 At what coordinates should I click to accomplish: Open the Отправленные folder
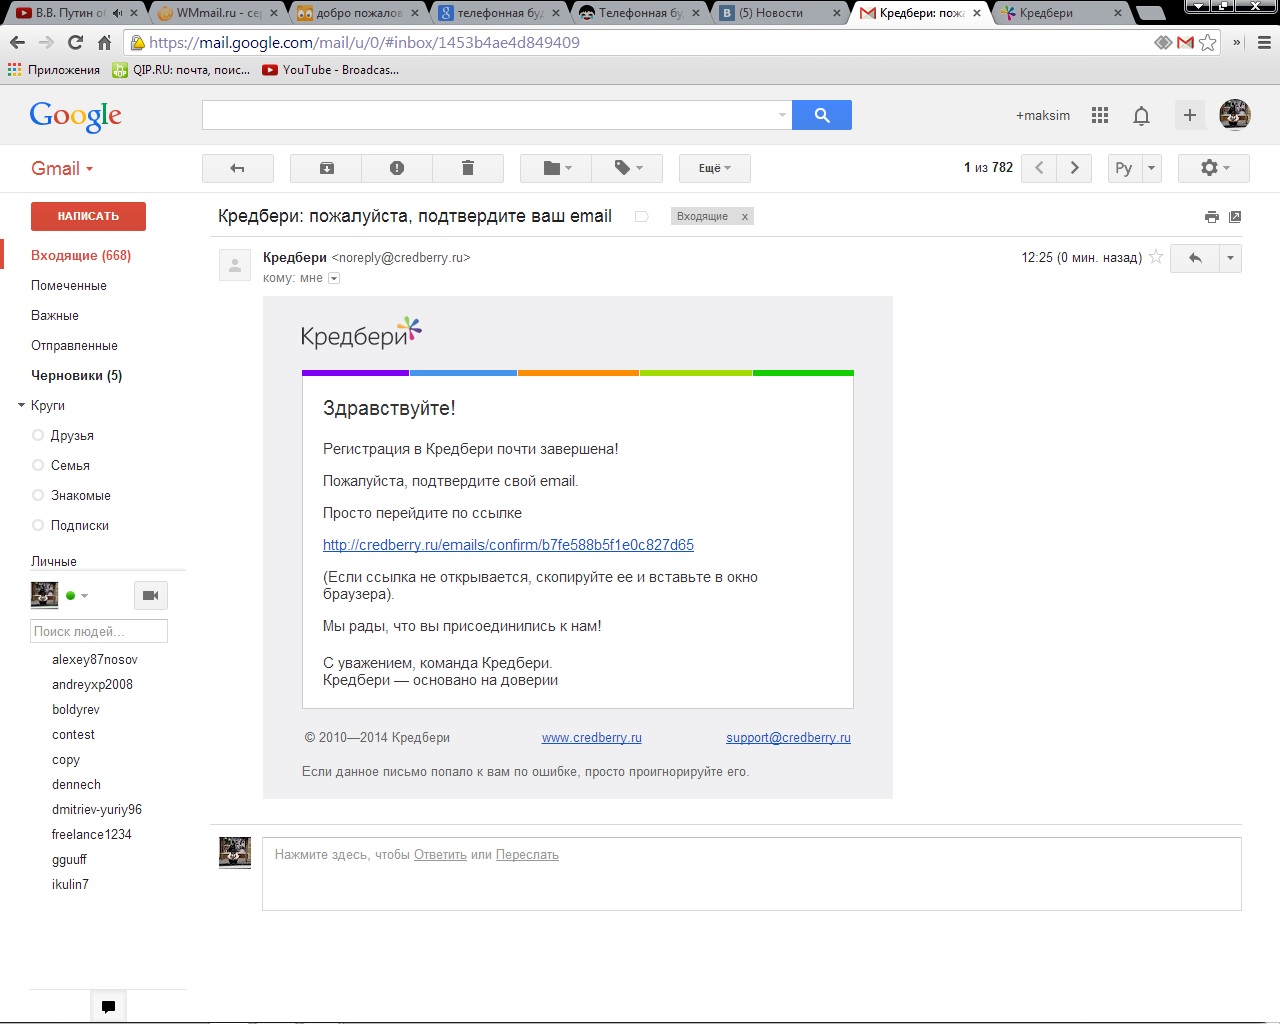click(74, 345)
